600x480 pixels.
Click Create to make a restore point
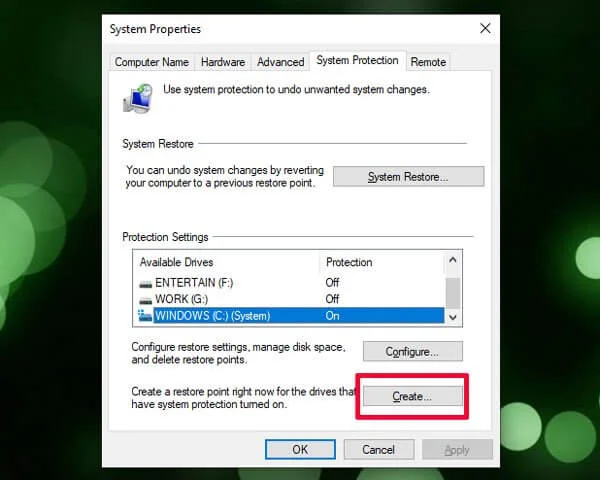click(x=412, y=396)
